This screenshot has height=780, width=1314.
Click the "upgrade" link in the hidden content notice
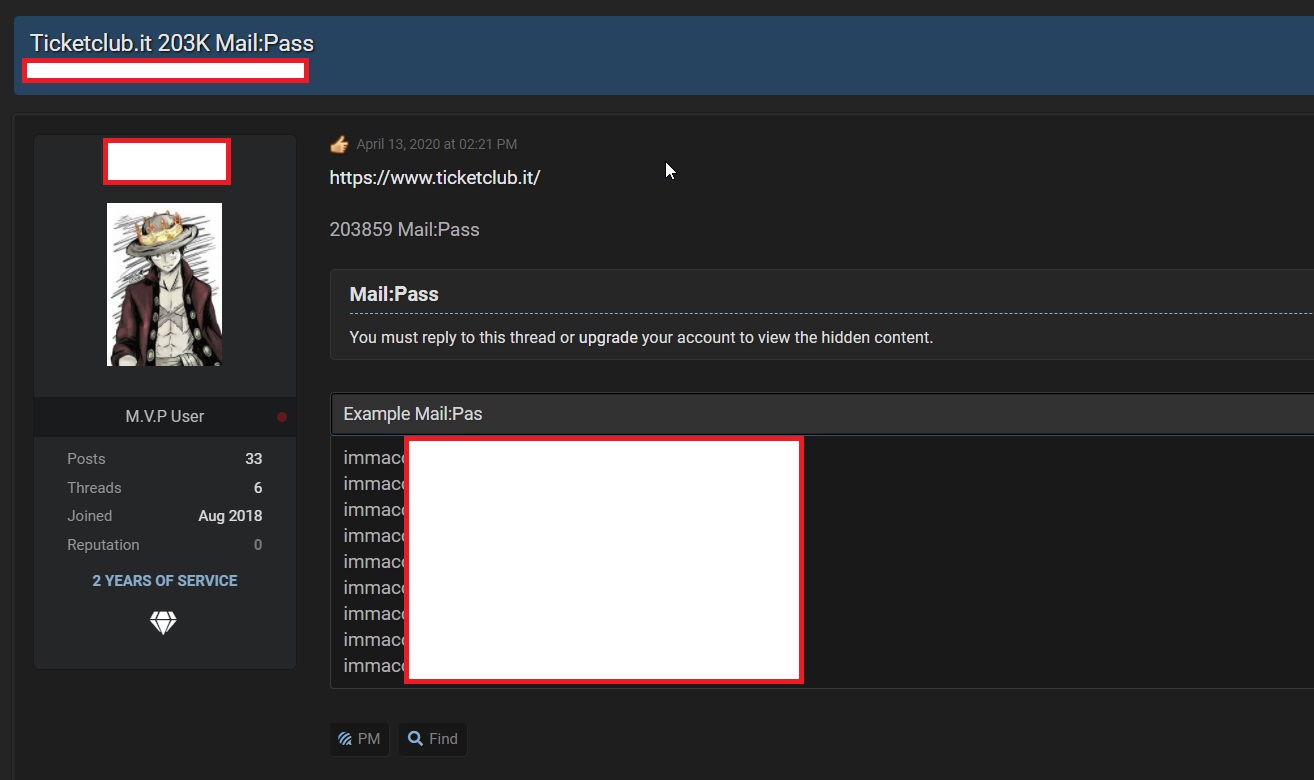pyautogui.click(x=608, y=337)
